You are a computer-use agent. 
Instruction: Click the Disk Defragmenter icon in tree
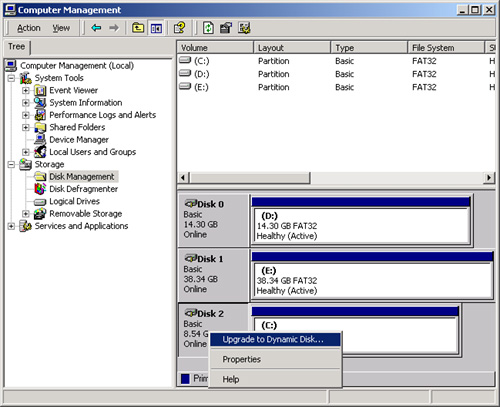tap(40, 189)
